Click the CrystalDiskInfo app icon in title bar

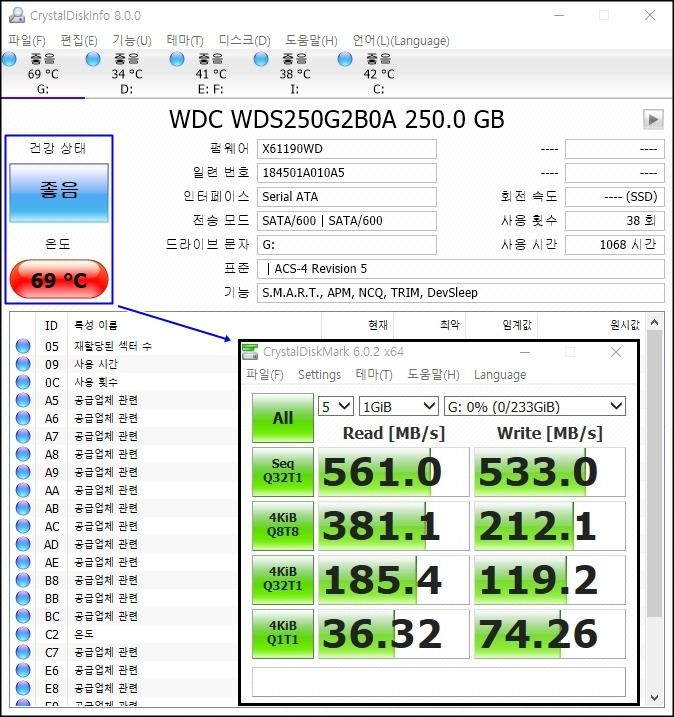16,15
